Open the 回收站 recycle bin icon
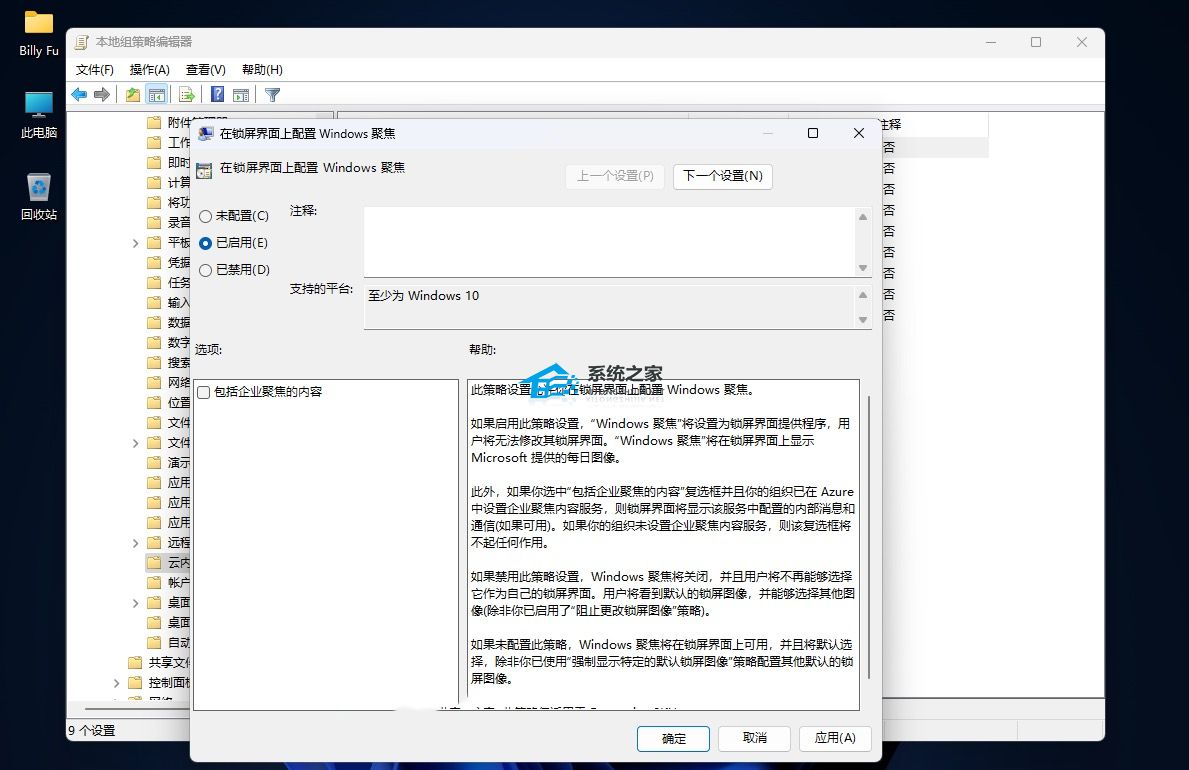The image size is (1189, 770). [x=39, y=196]
